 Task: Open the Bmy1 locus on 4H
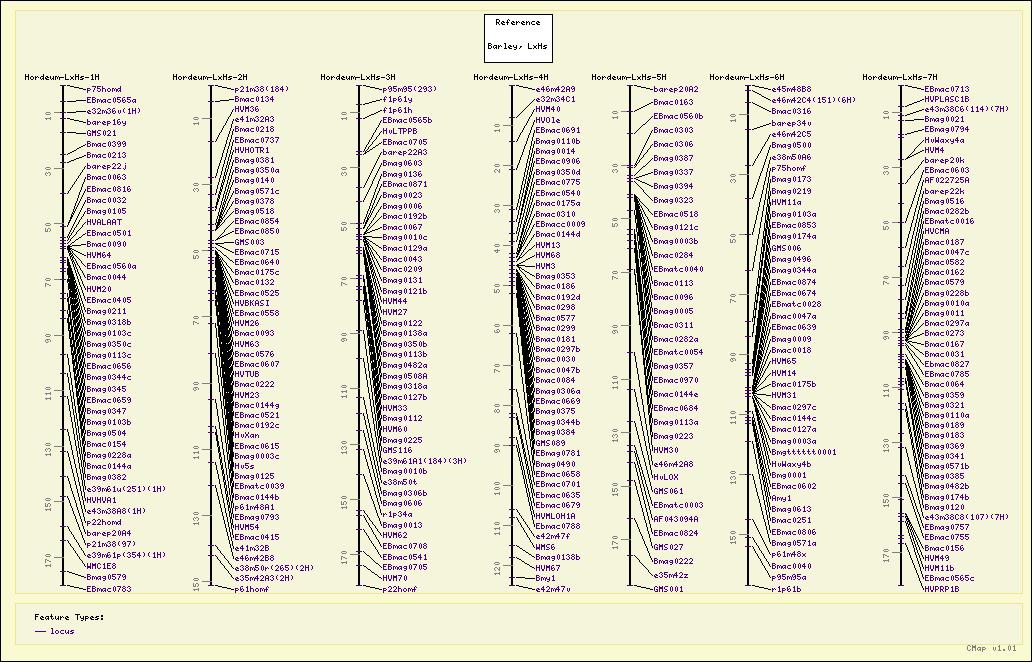[x=545, y=578]
